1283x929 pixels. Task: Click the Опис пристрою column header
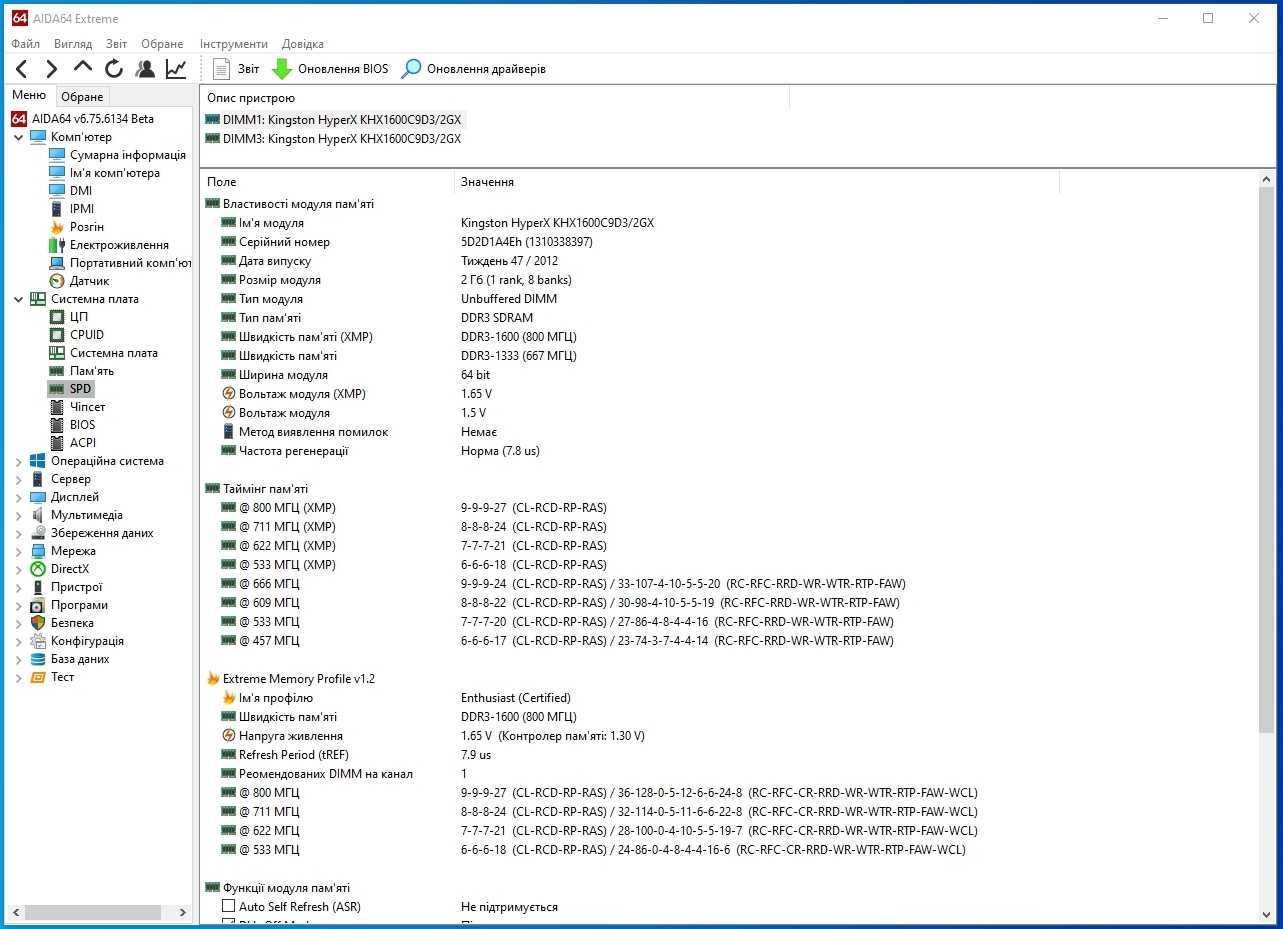click(x=495, y=98)
